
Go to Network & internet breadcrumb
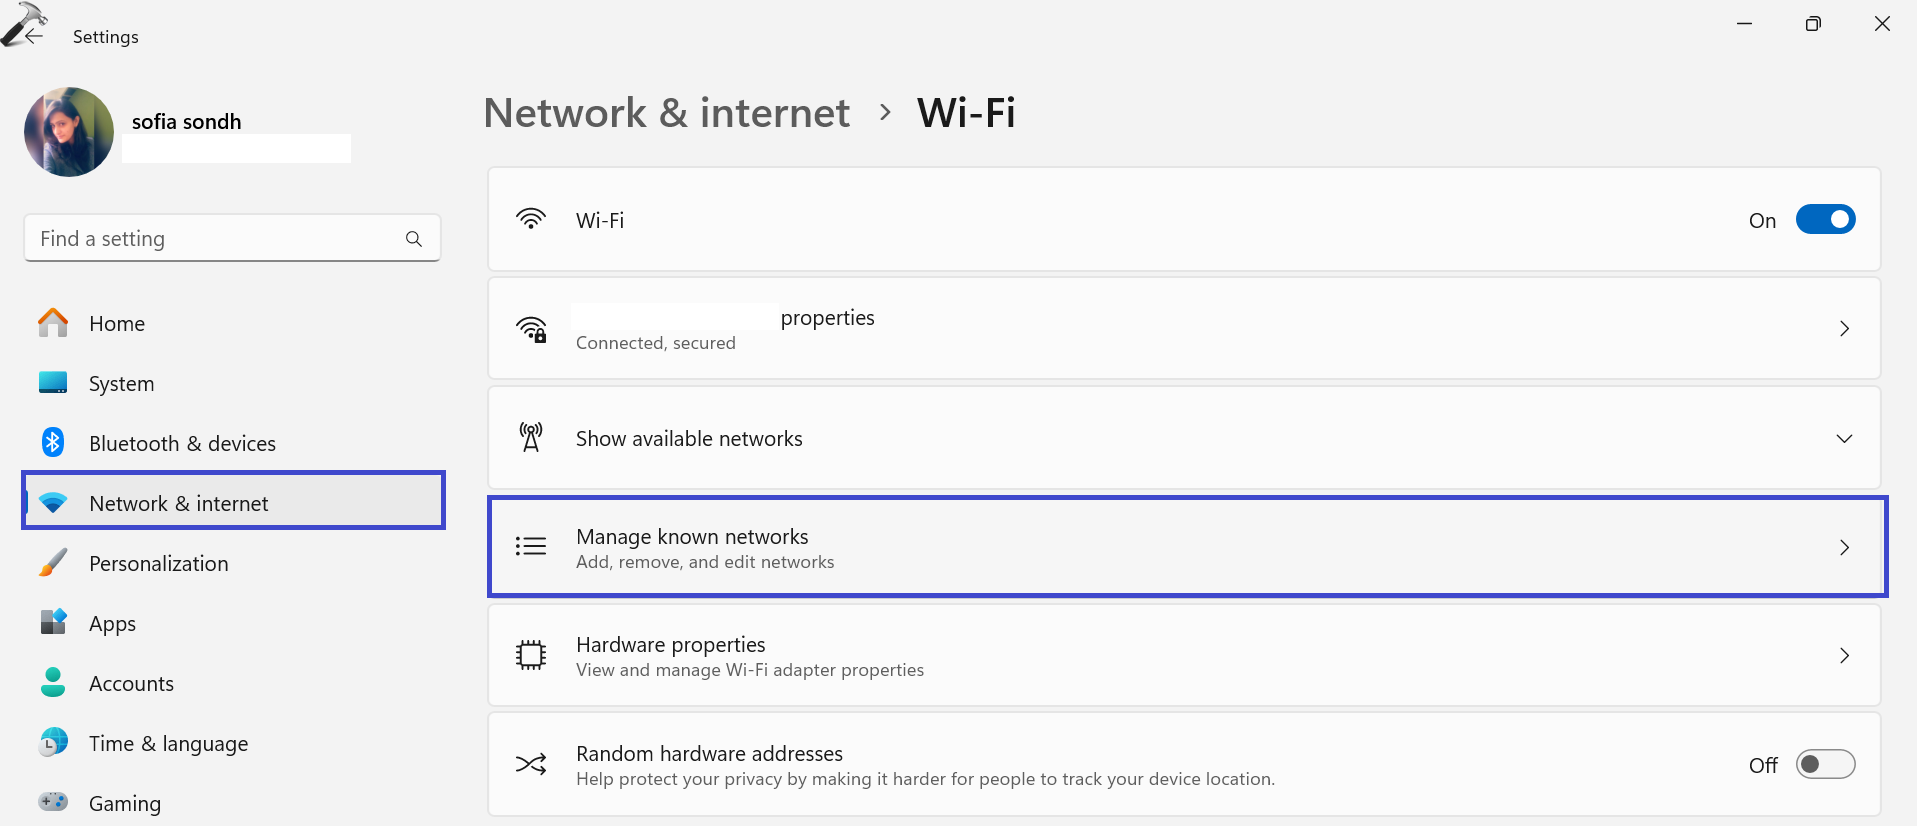pos(666,113)
